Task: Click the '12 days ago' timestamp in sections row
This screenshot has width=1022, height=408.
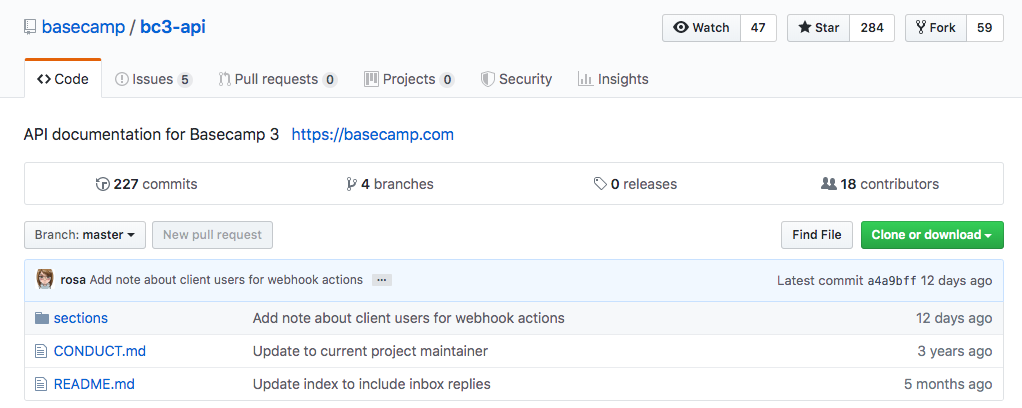Action: click(x=954, y=319)
